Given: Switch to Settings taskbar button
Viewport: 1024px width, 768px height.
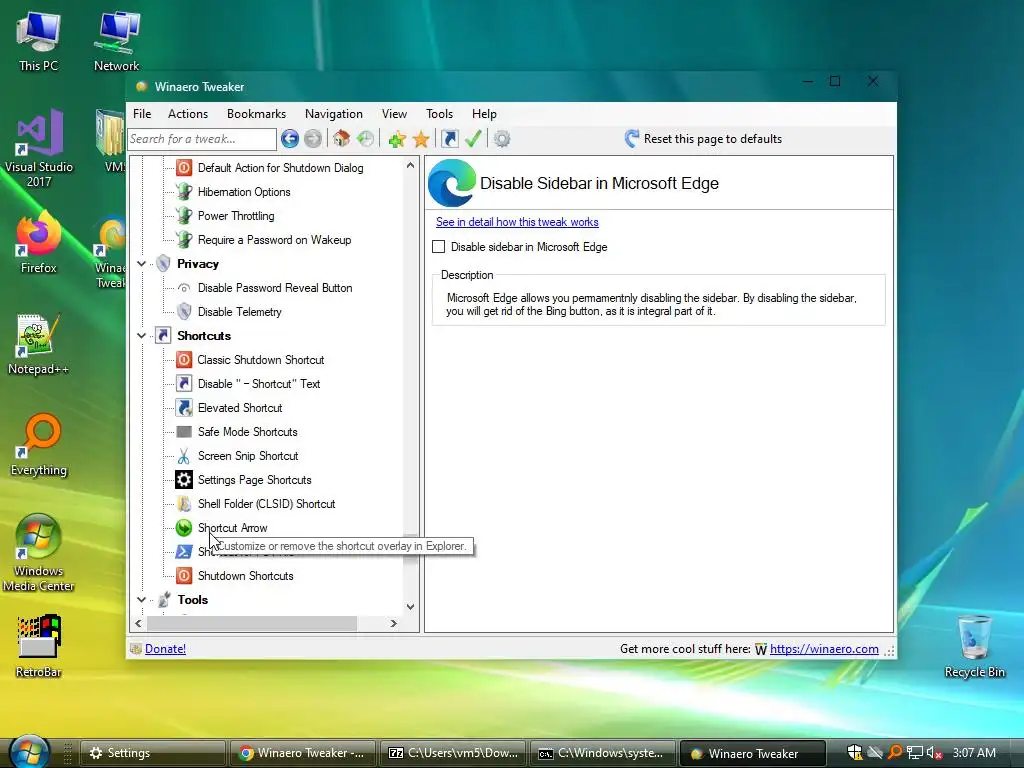Looking at the screenshot, I should [153, 753].
